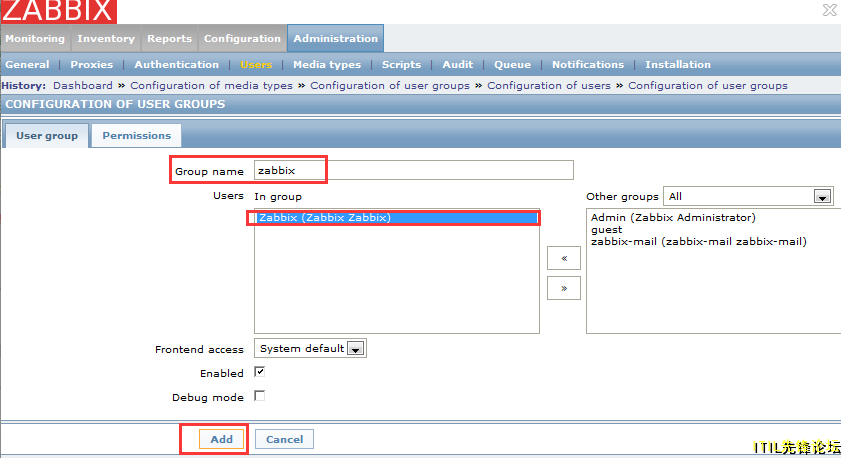The height and width of the screenshot is (458, 841).
Task: Open Configuration of media types history link
Action: [211, 85]
